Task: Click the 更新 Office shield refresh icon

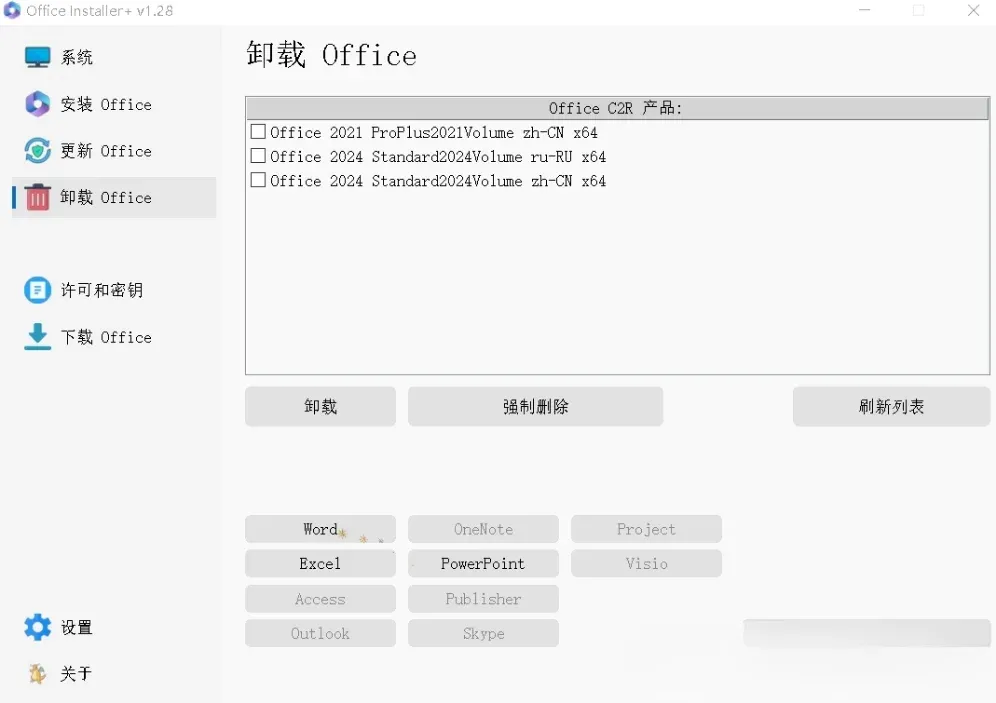Action: [37, 151]
